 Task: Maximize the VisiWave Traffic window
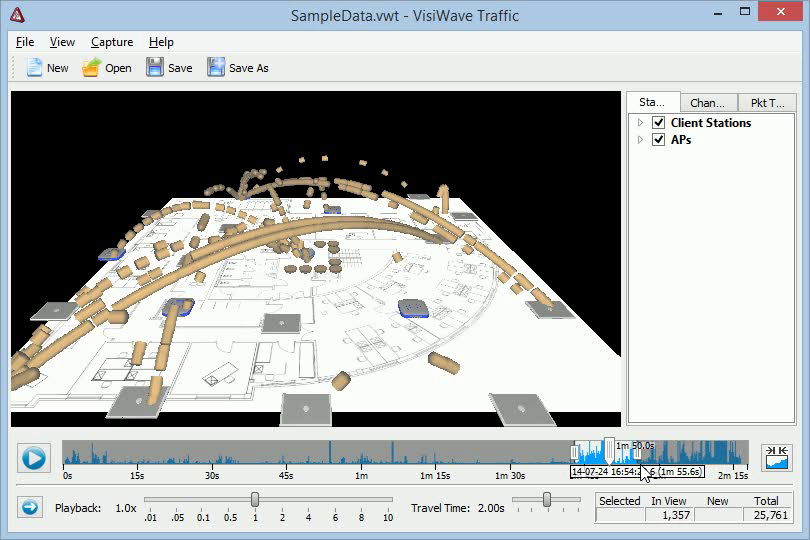pyautogui.click(x=745, y=11)
